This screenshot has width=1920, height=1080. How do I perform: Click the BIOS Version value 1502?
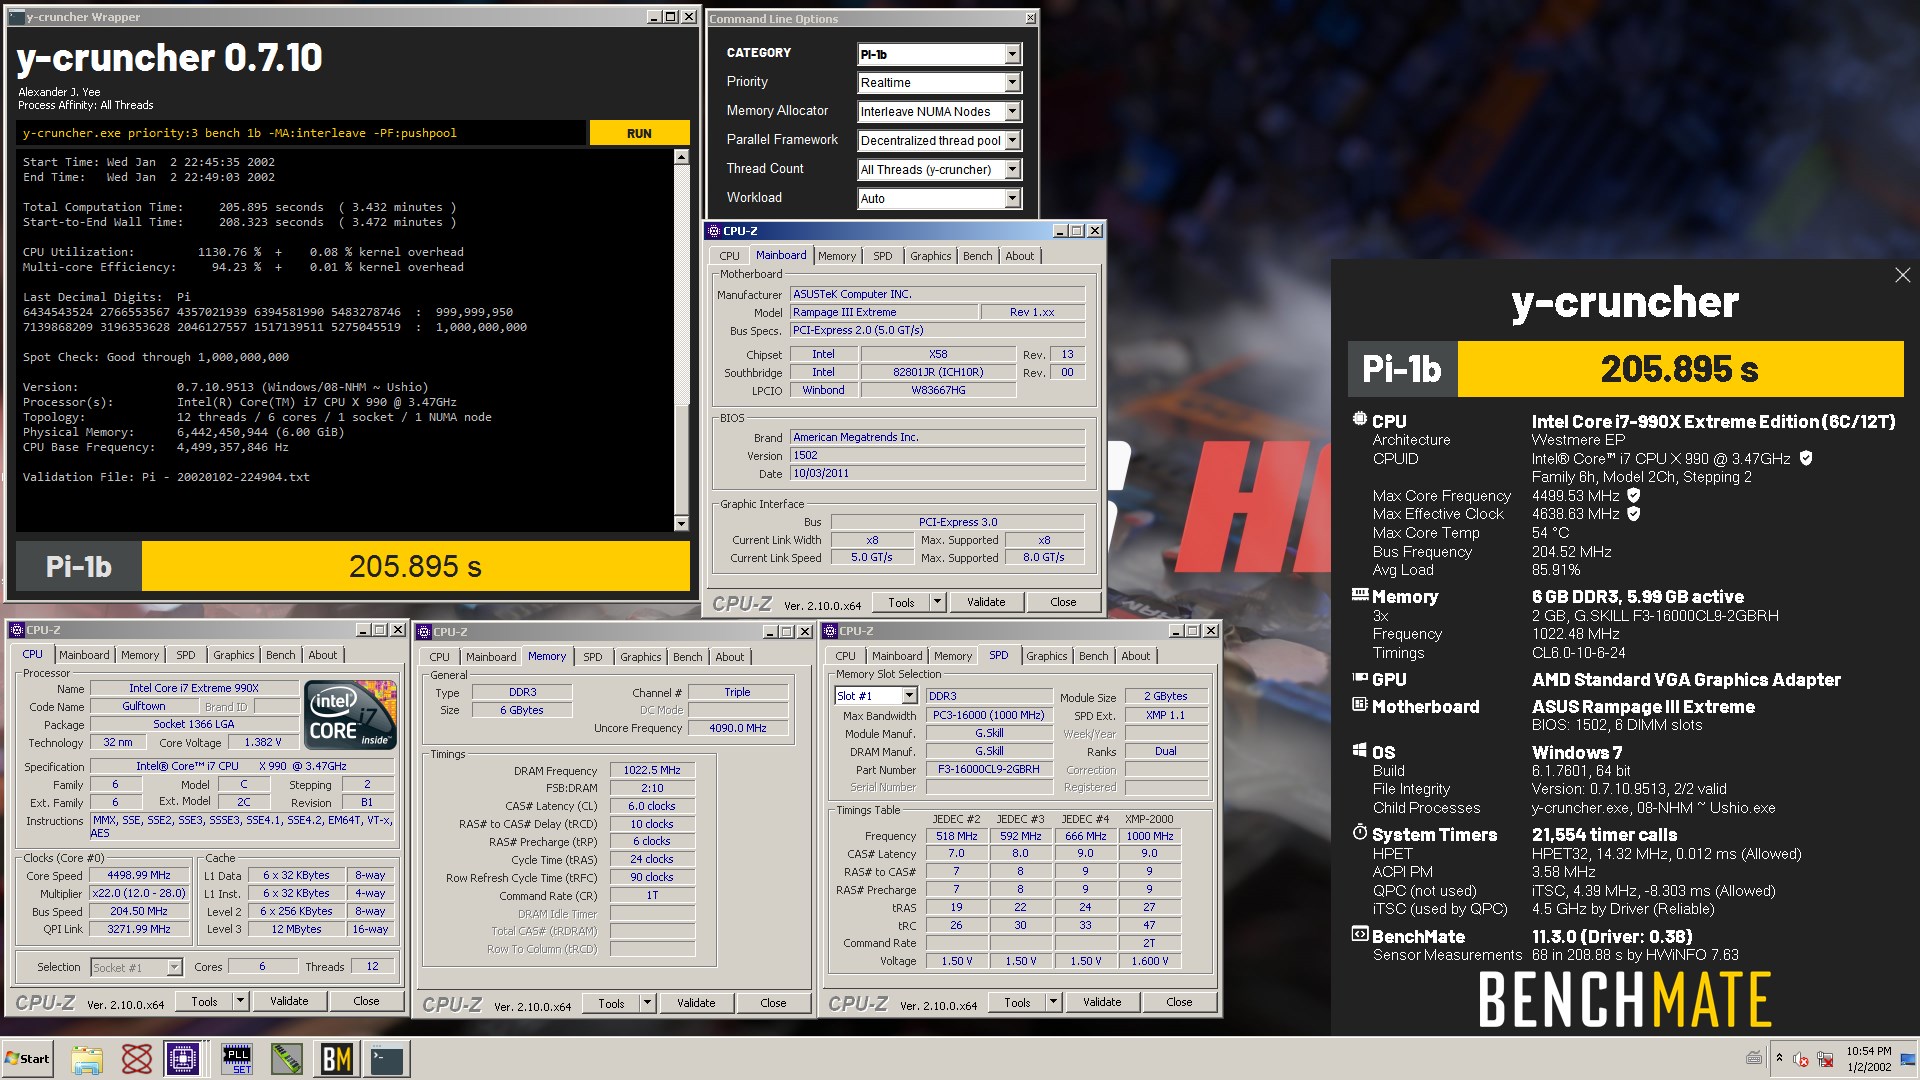tap(938, 455)
